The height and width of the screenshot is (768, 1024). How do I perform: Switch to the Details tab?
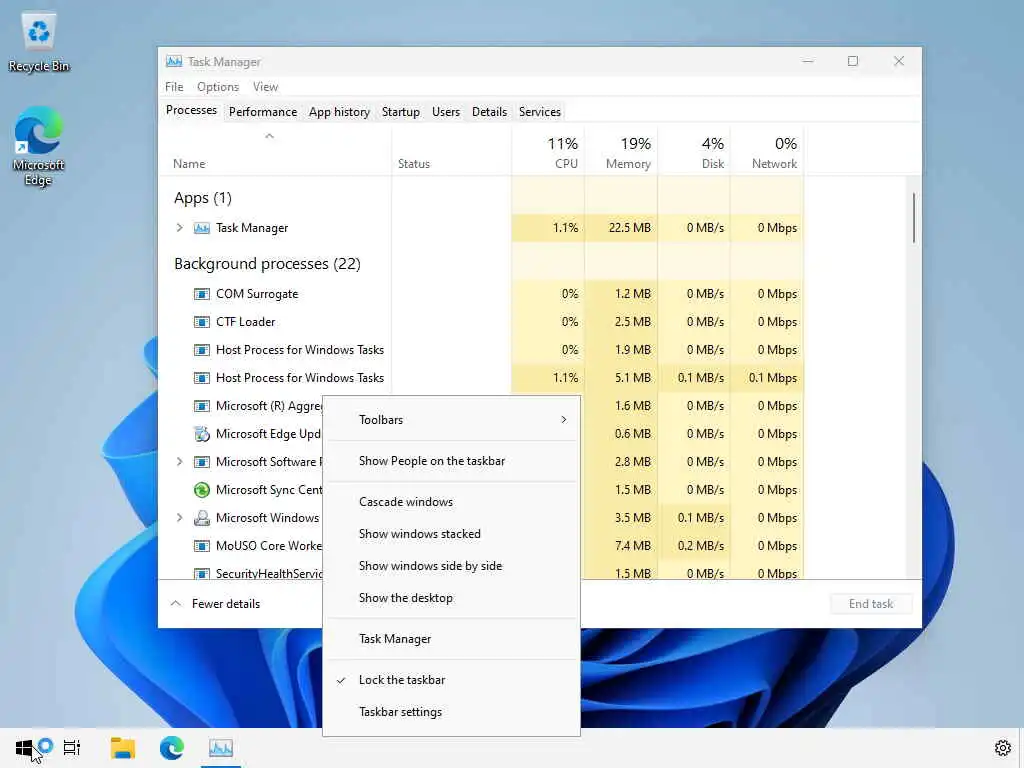[489, 112]
